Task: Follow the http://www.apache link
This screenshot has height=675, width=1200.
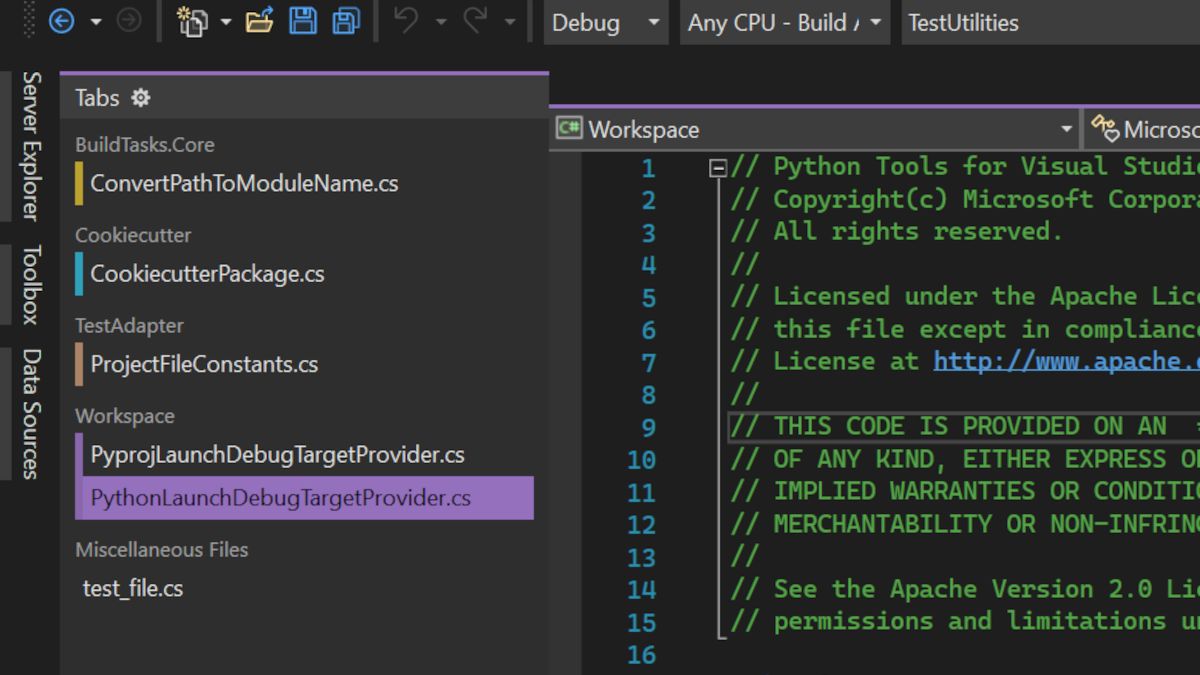Action: [x=1066, y=361]
